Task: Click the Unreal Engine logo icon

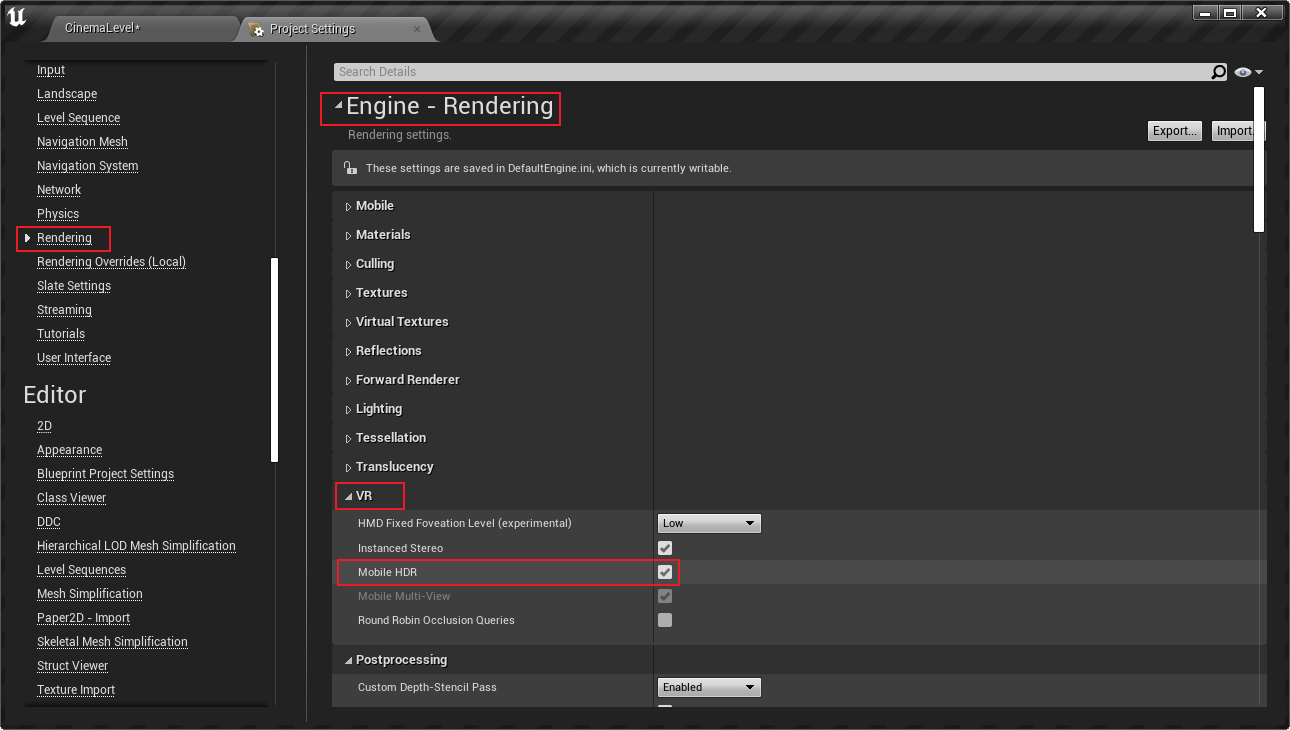Action: click(x=17, y=18)
